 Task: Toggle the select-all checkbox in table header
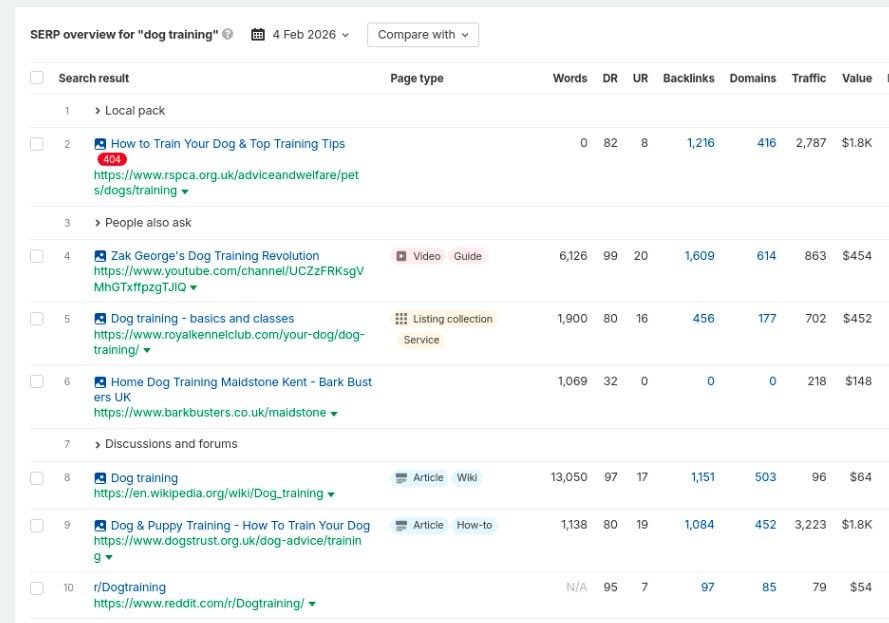37,78
